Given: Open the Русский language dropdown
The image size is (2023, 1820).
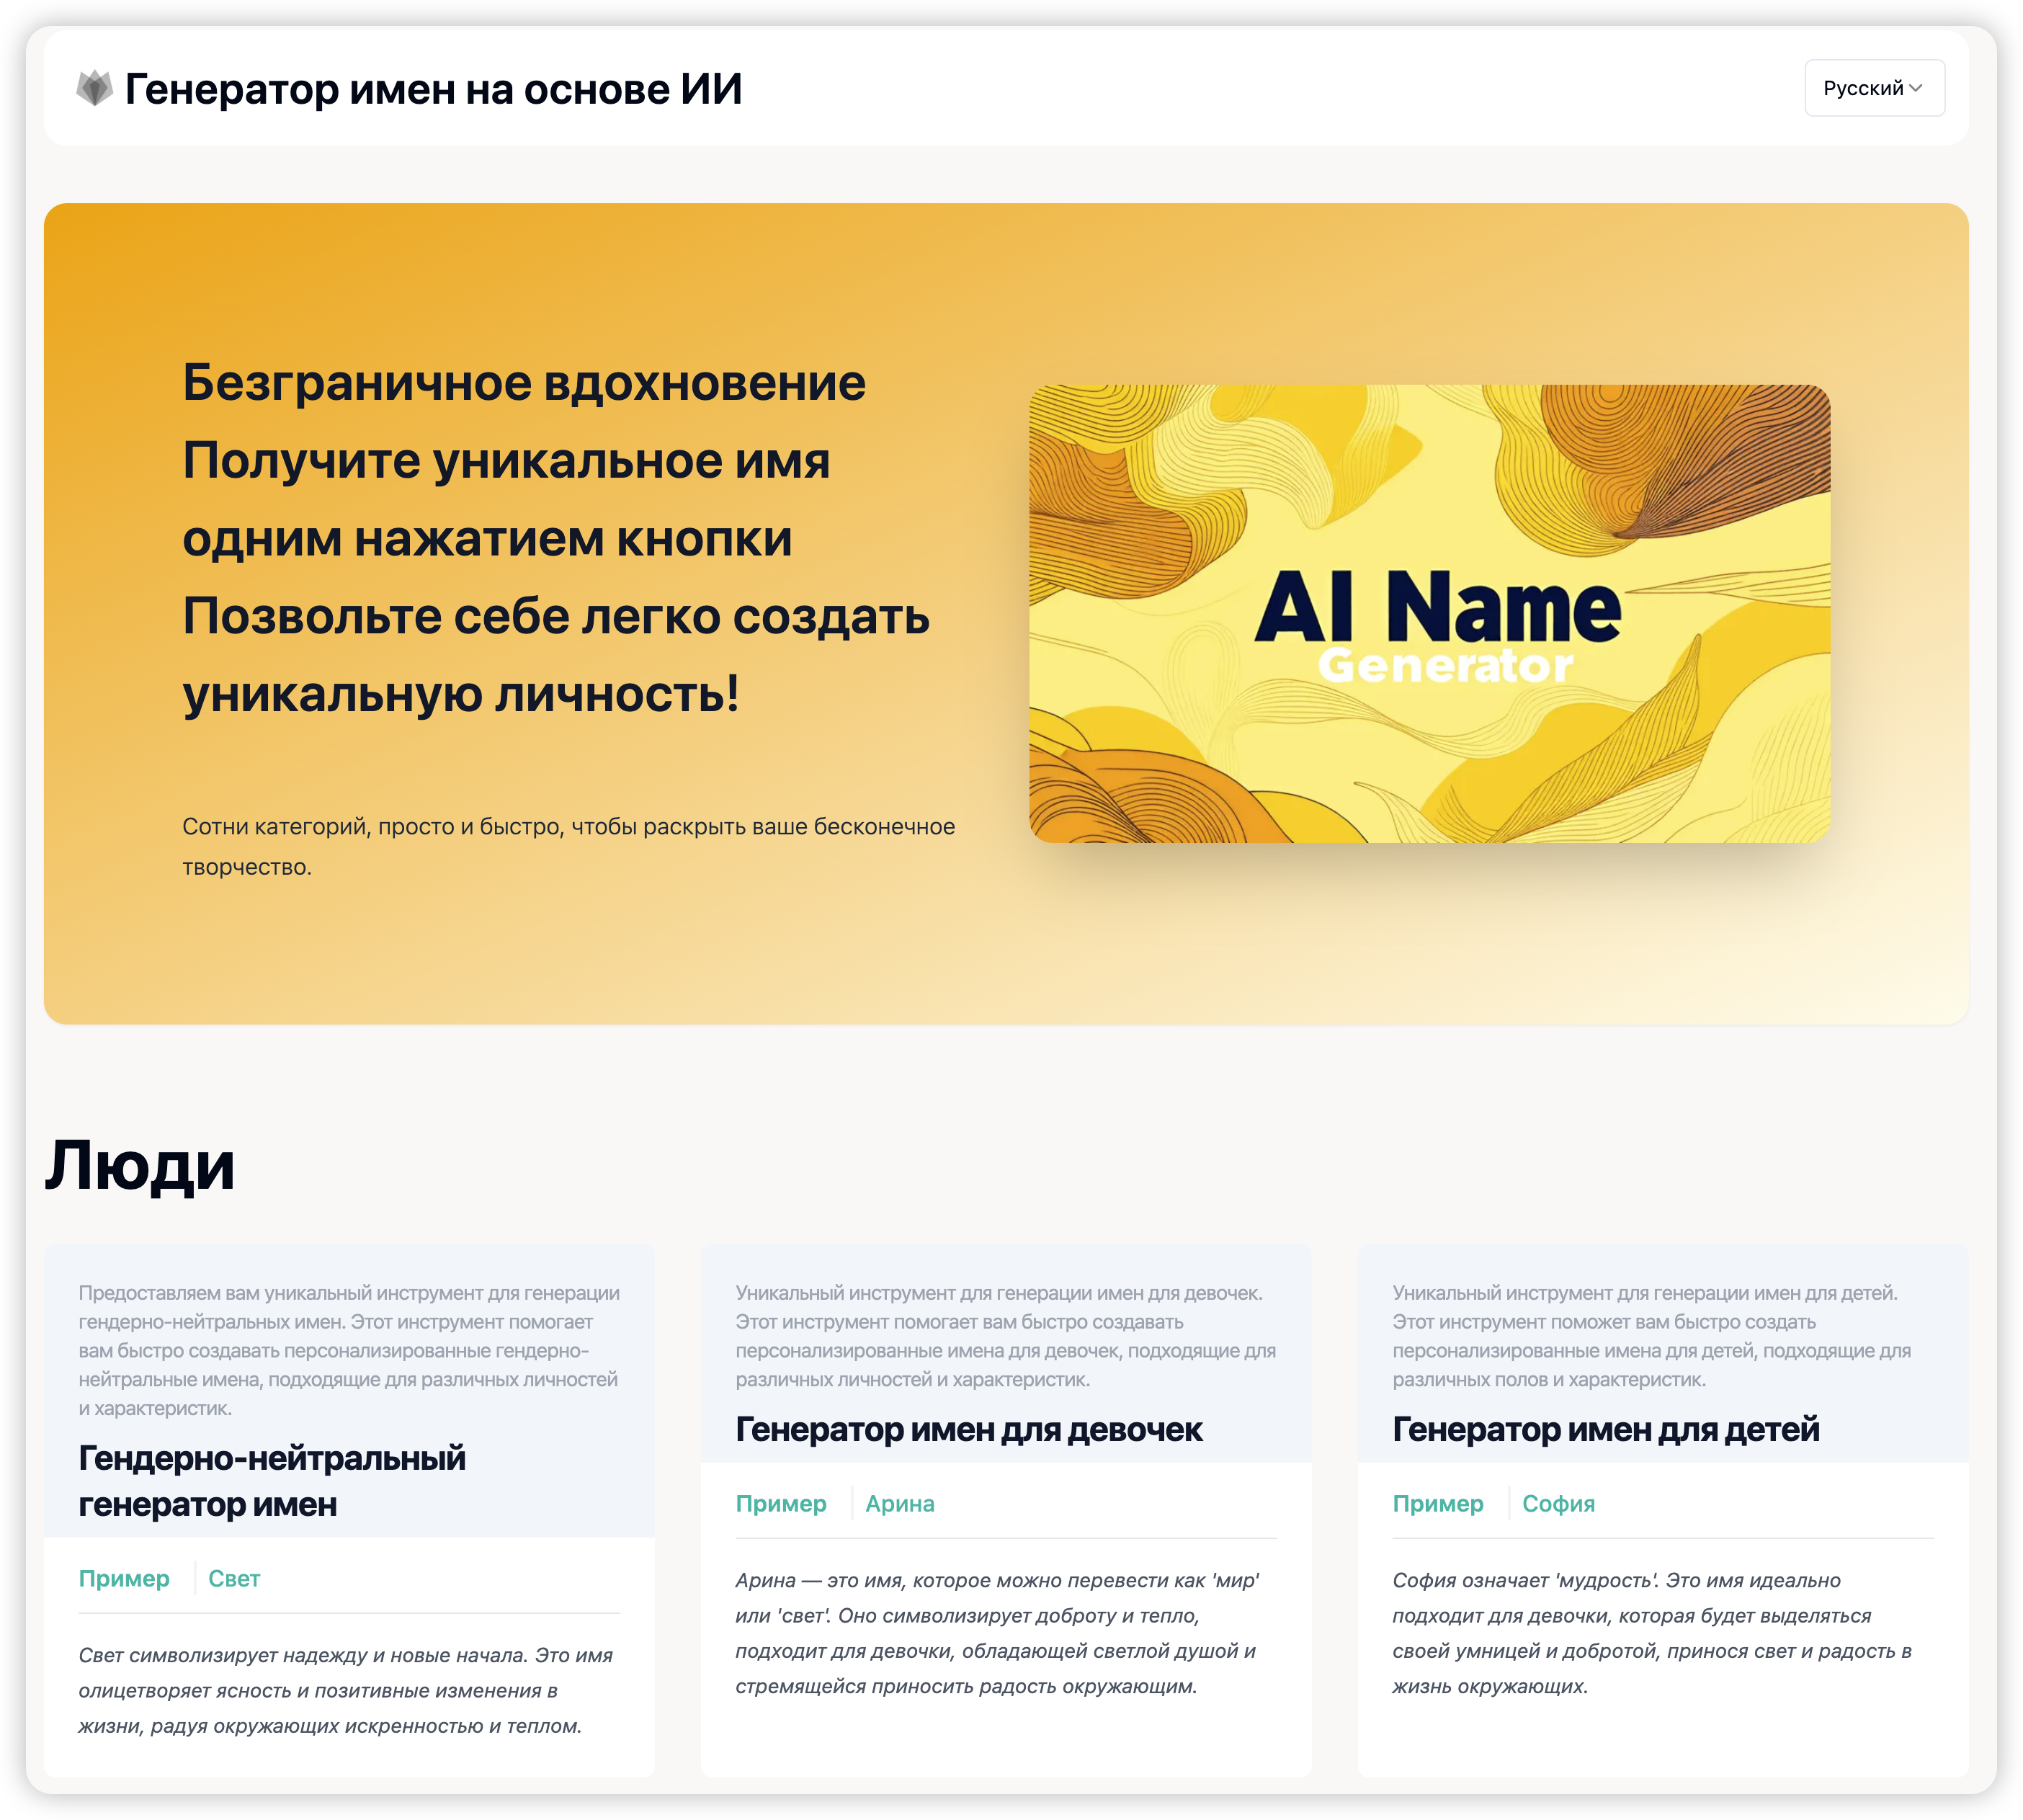Looking at the screenshot, I should click(x=1873, y=88).
